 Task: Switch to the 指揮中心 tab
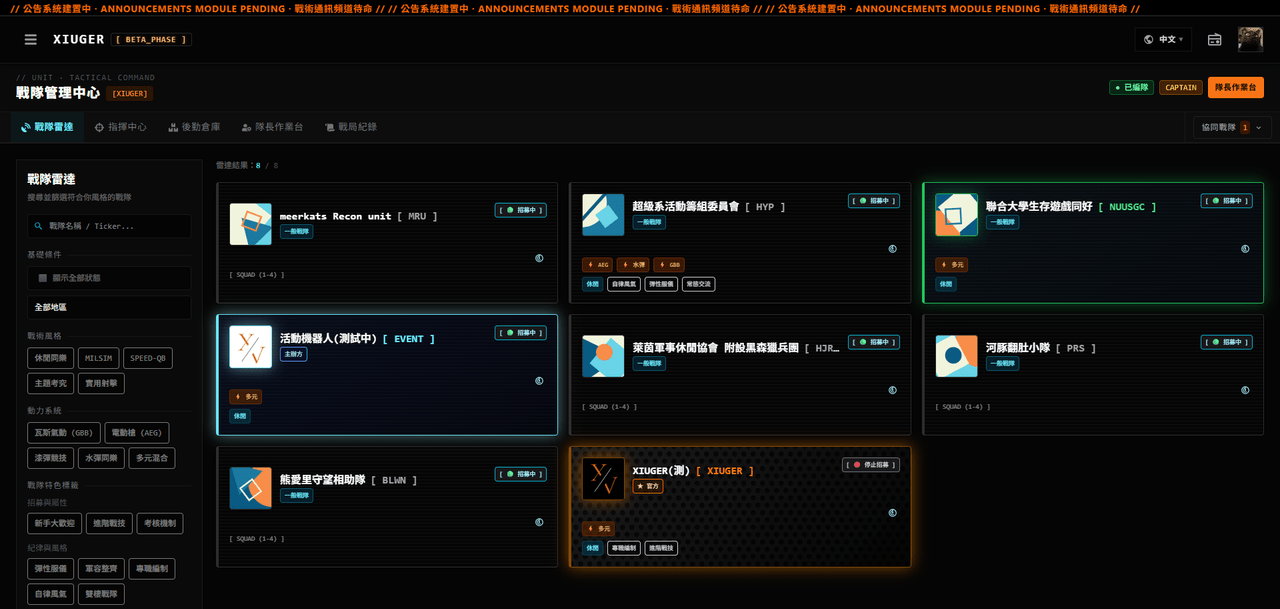click(121, 127)
